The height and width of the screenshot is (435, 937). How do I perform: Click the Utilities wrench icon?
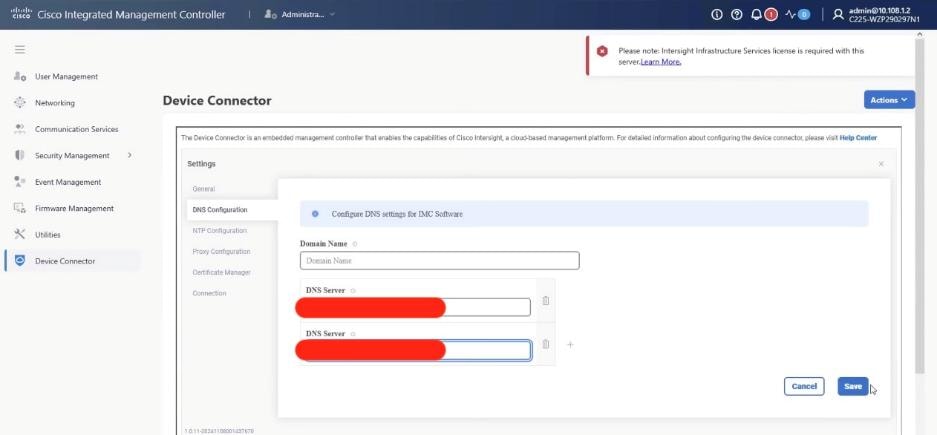(x=20, y=235)
